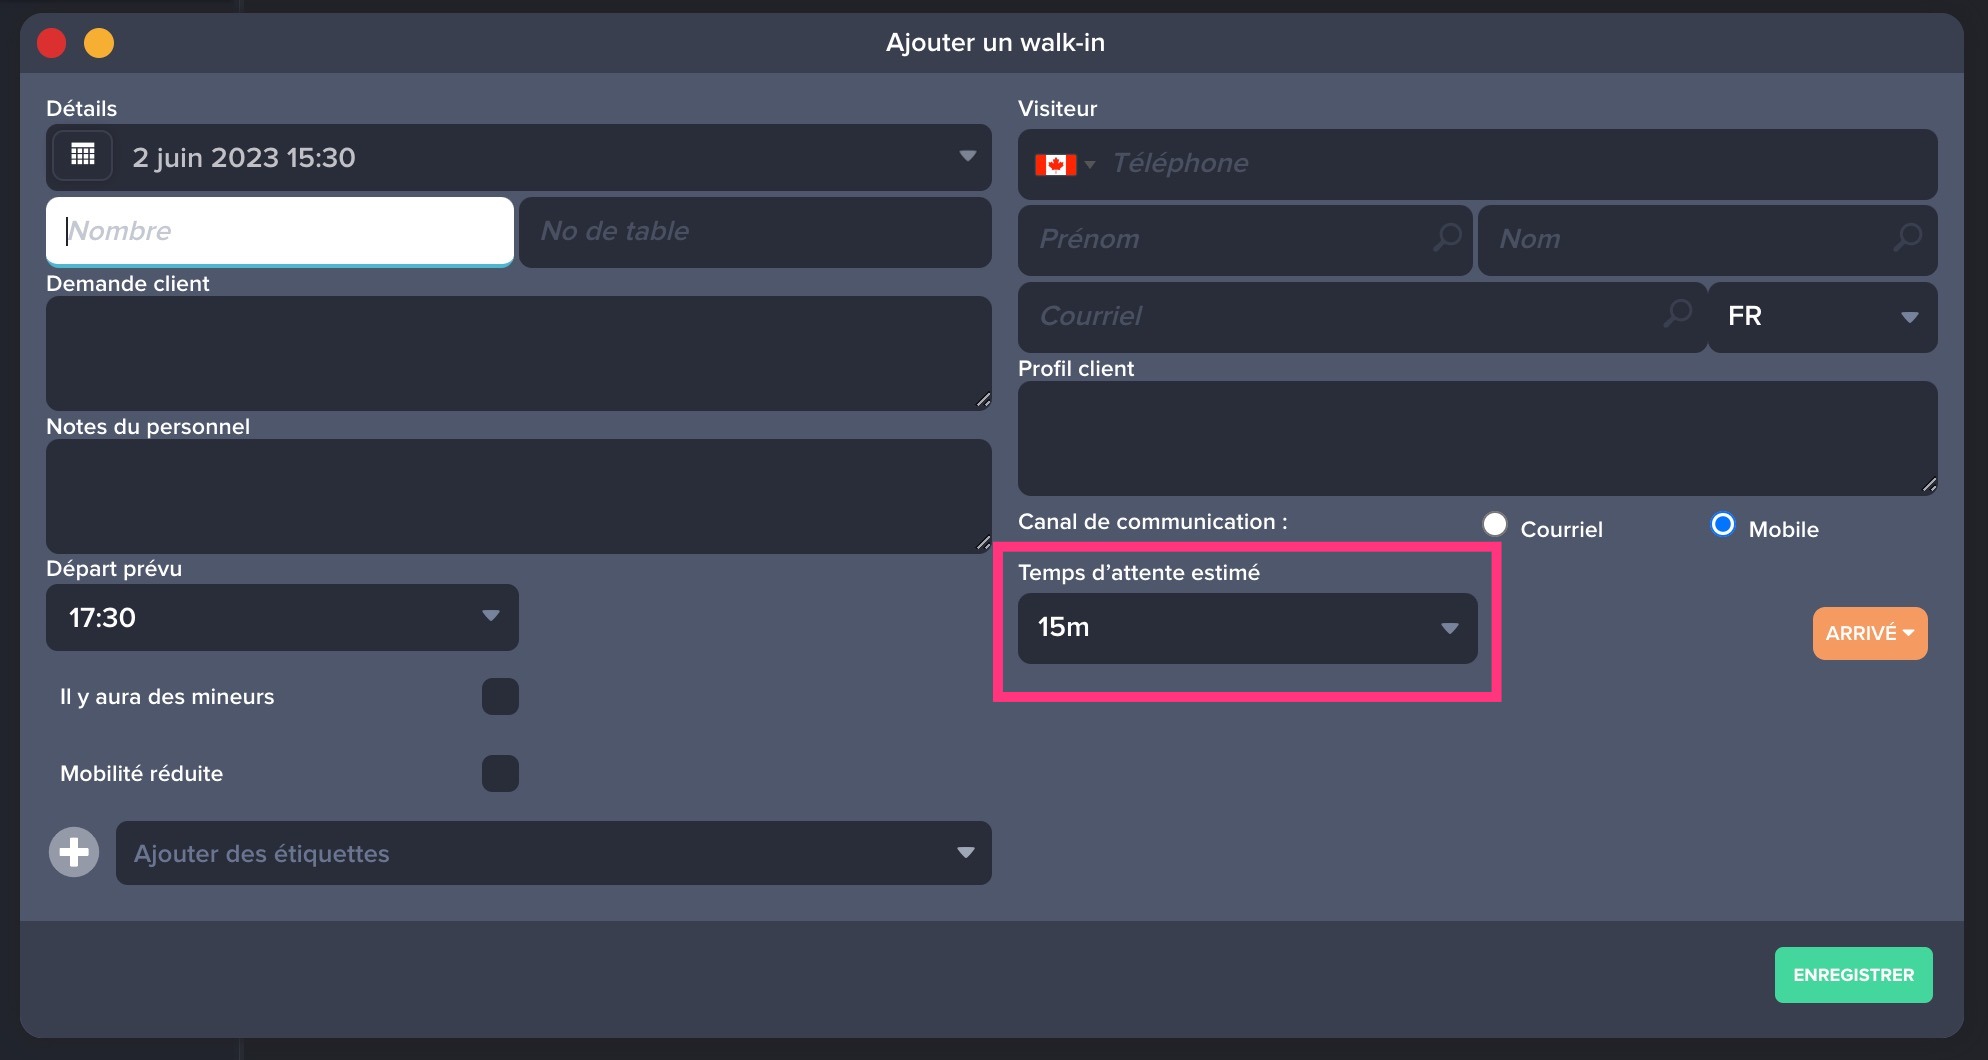Select the Mobile communication radio button
1988x1060 pixels.
pyautogui.click(x=1722, y=525)
